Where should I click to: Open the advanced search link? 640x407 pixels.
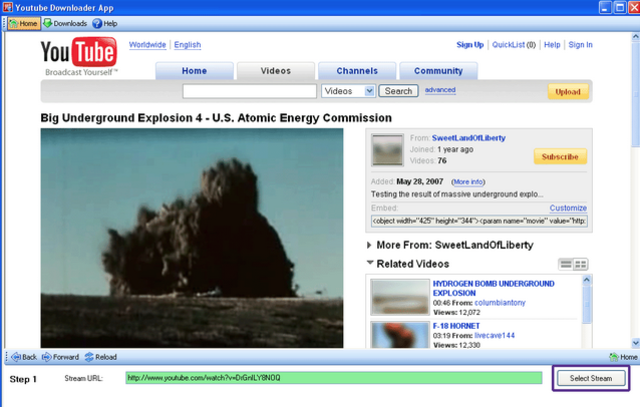[440, 90]
